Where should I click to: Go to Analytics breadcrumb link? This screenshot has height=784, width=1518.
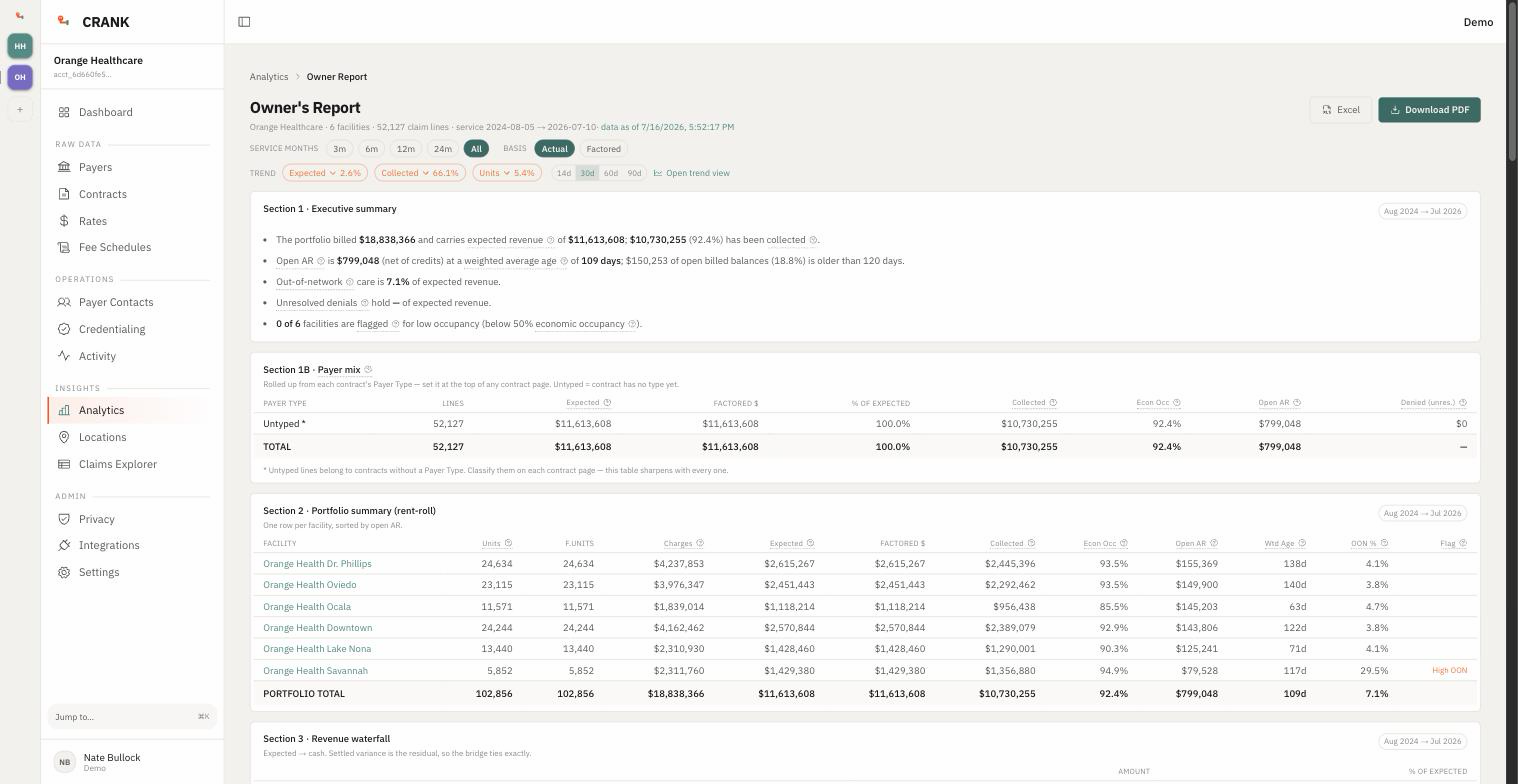[269, 77]
